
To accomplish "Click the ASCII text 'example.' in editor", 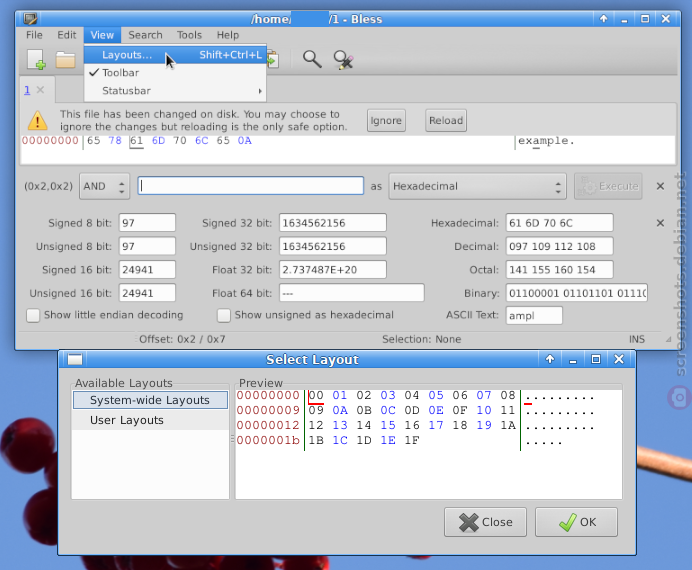I will tap(546, 141).
